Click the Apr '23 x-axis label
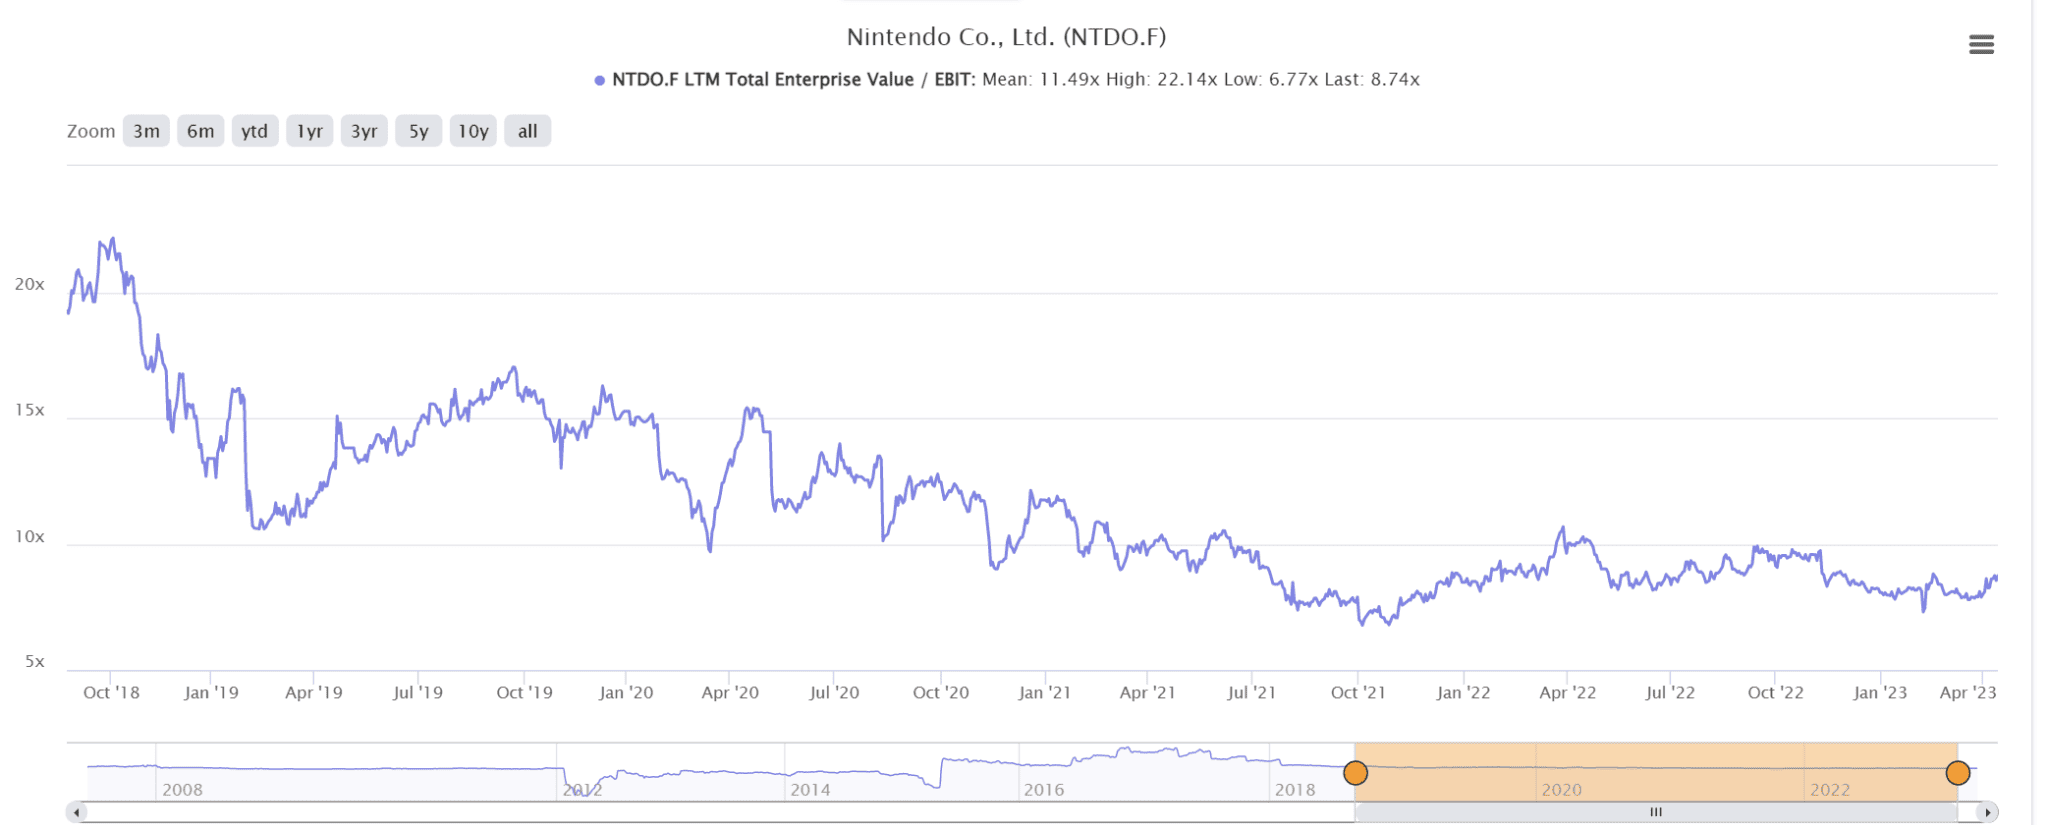Image resolution: width=2048 pixels, height=825 pixels. point(1968,692)
